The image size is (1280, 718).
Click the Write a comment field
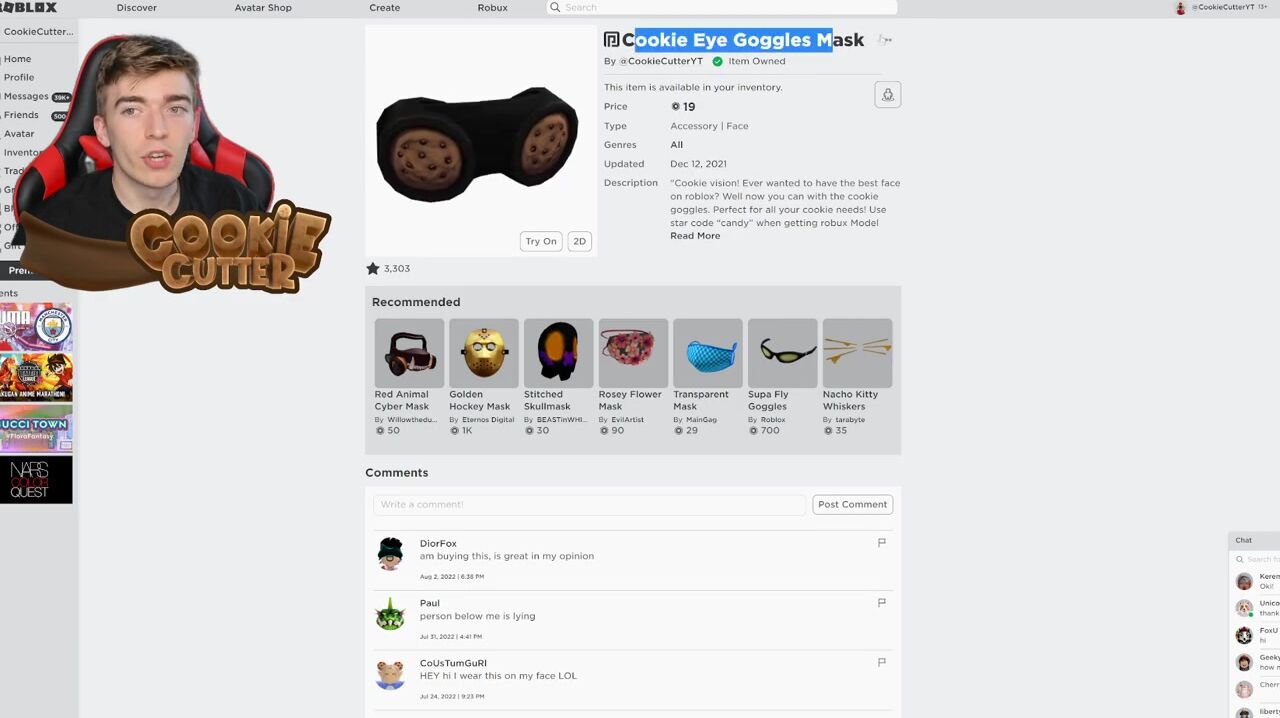589,504
